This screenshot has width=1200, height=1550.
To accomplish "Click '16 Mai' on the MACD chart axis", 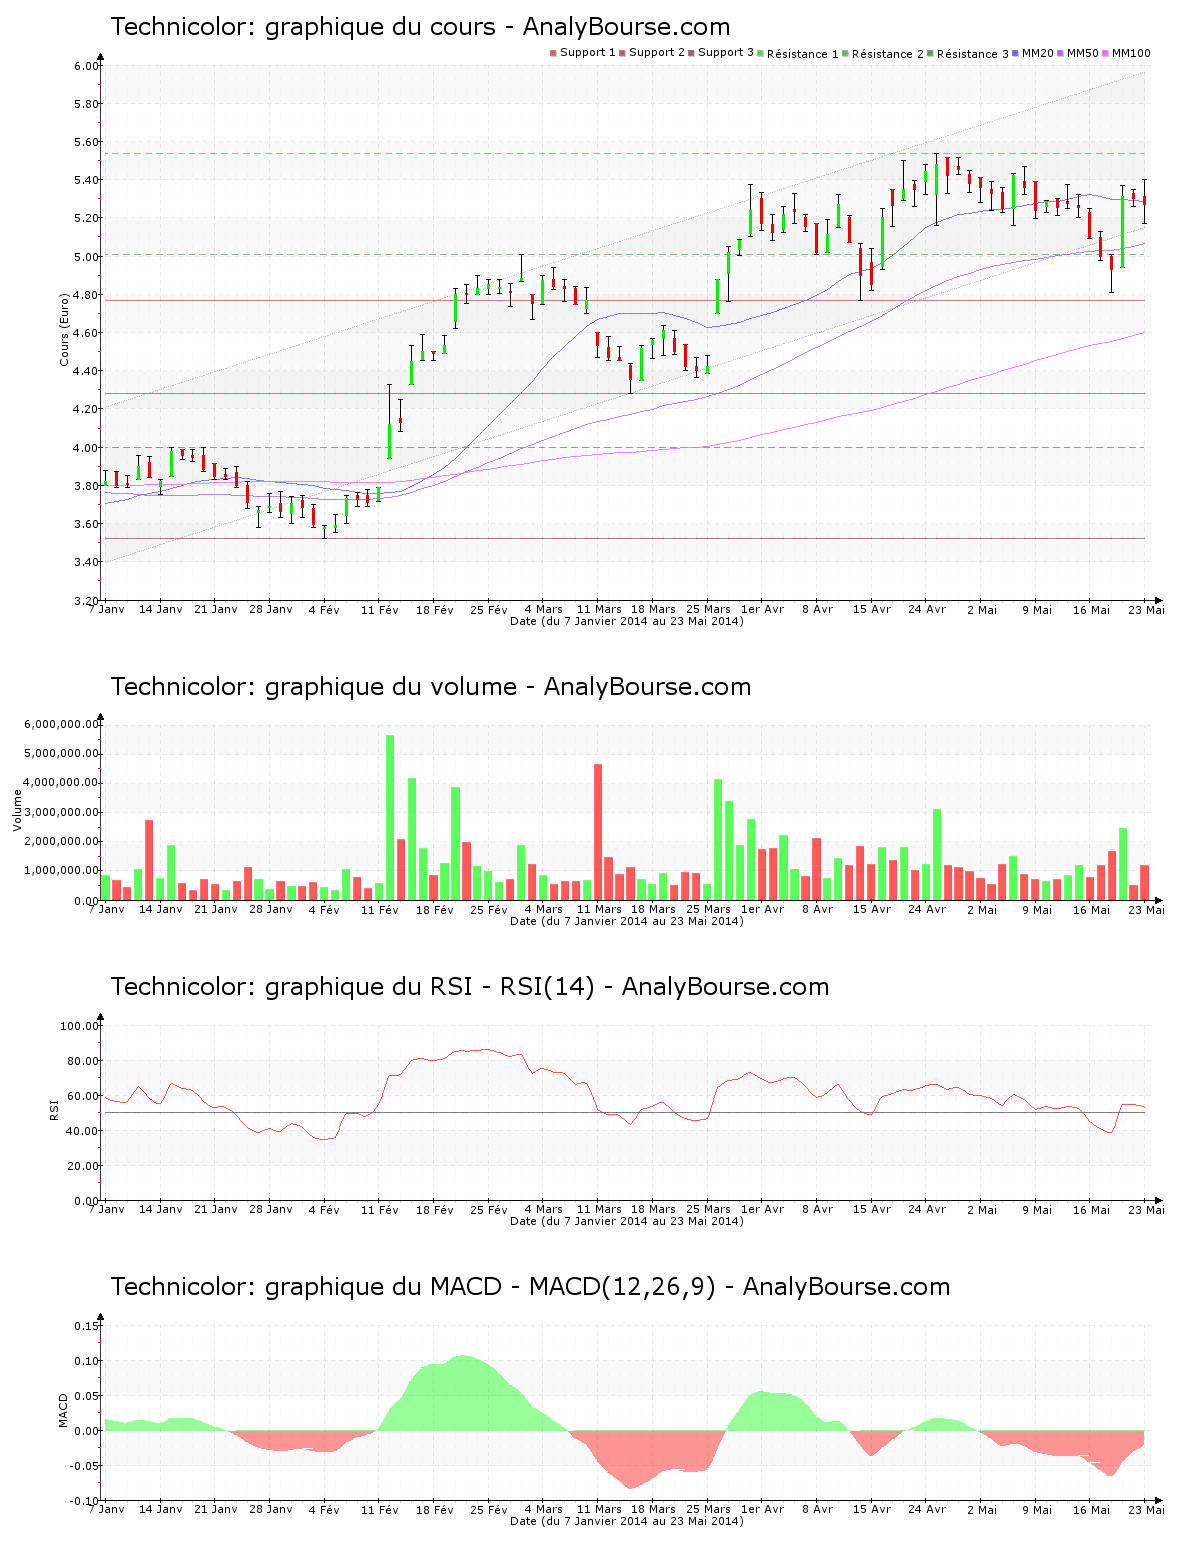I will click(x=1092, y=1509).
